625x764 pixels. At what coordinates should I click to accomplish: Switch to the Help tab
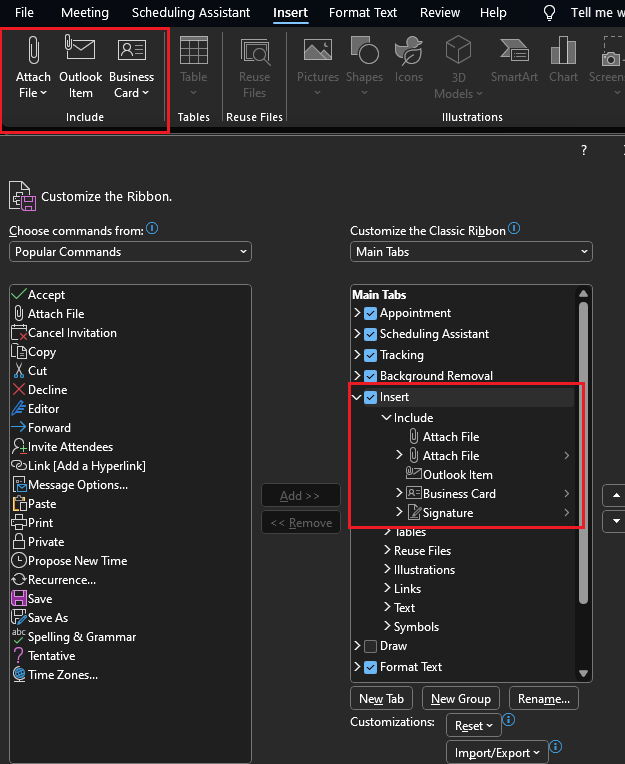click(493, 13)
